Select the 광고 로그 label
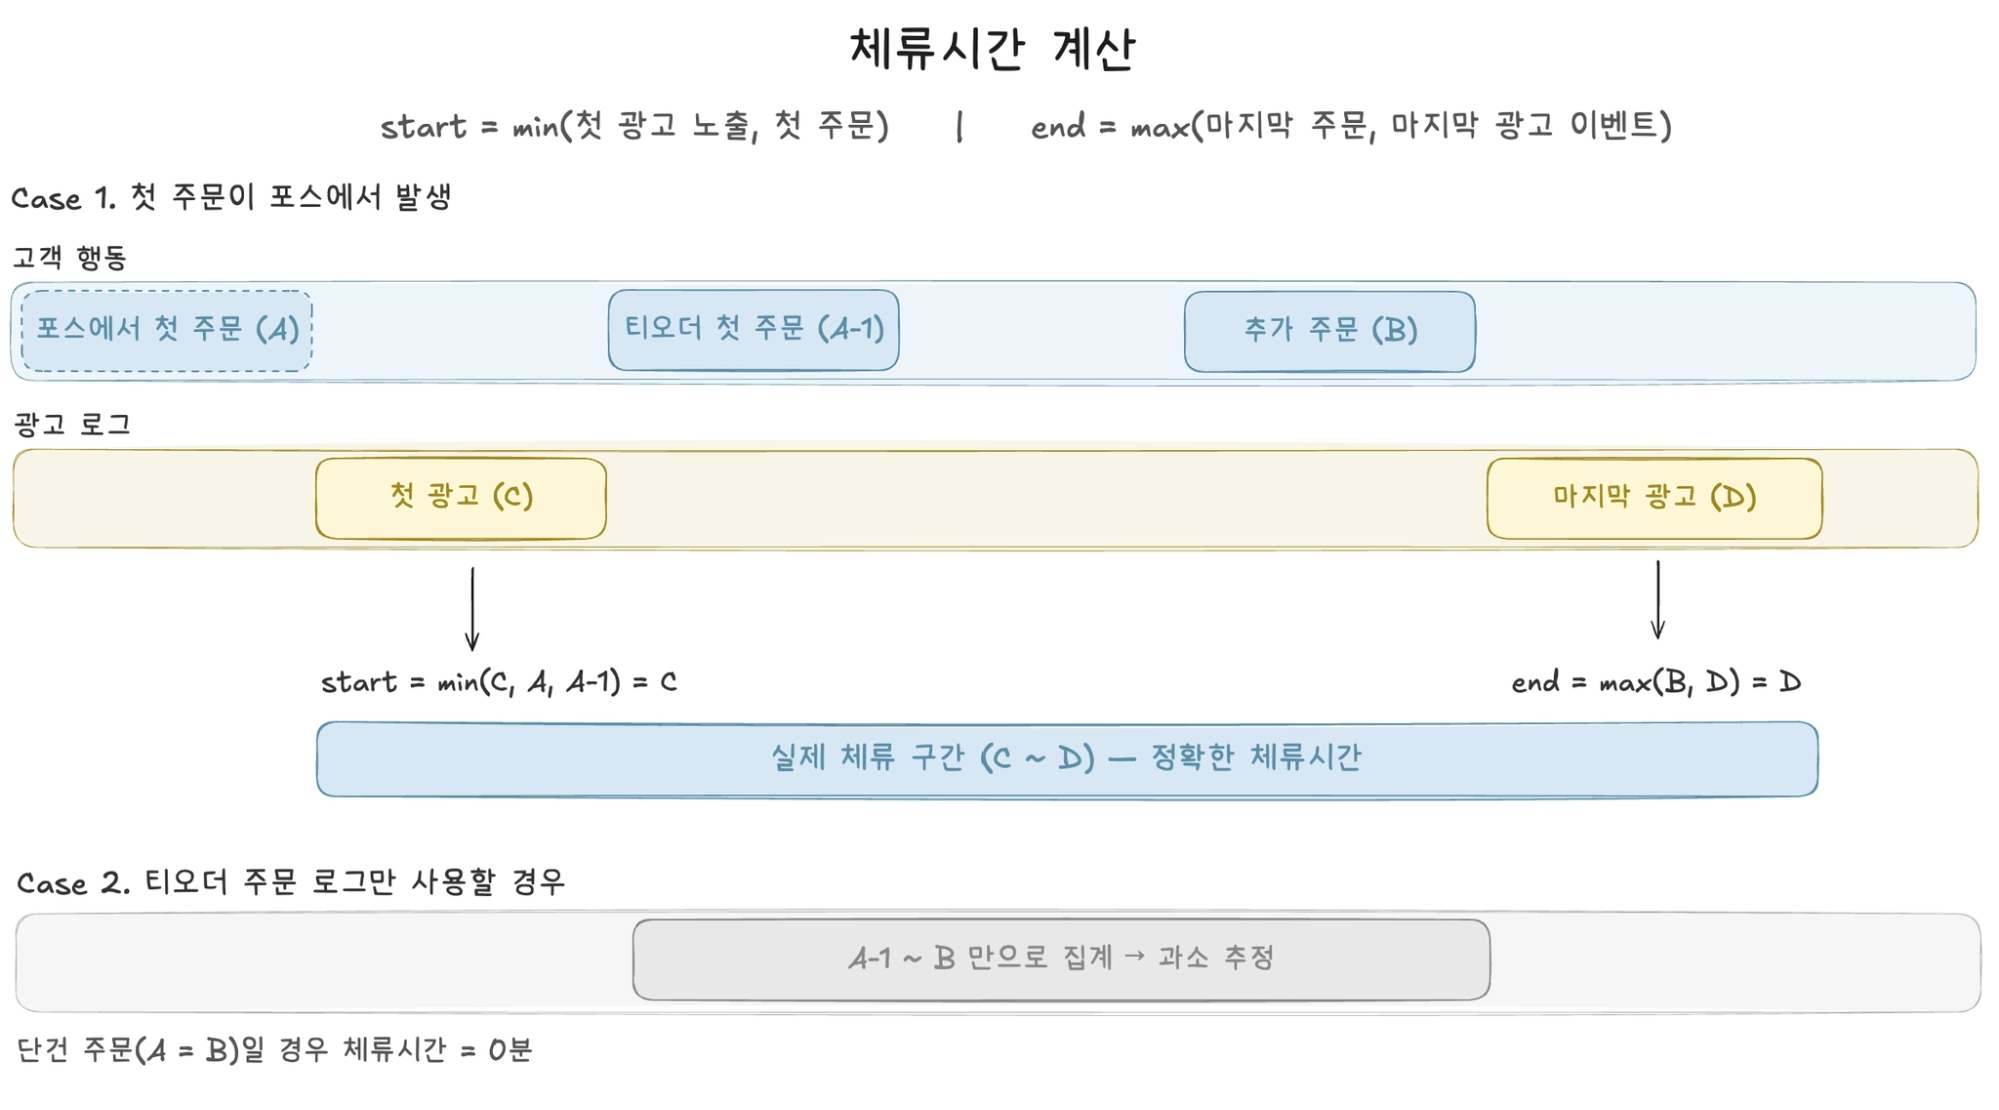This screenshot has width=1999, height=1110. 72,425
